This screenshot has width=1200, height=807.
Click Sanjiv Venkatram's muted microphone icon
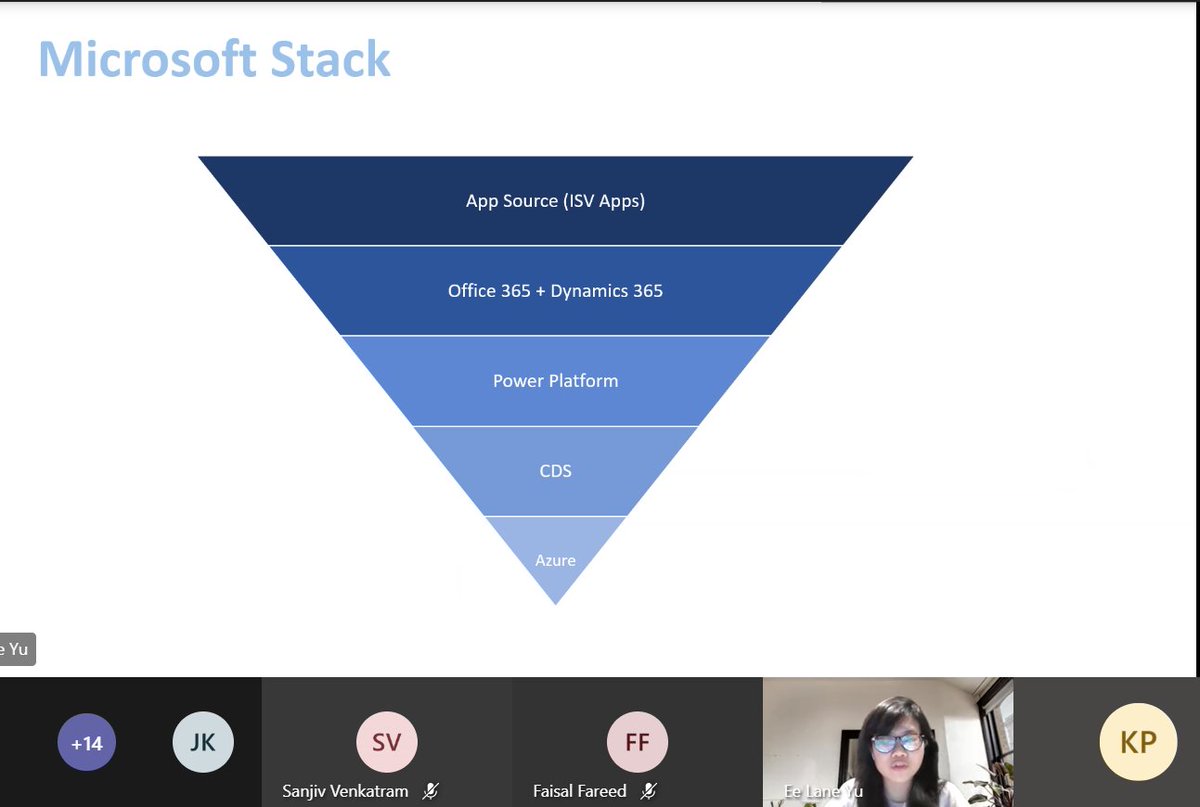431,792
